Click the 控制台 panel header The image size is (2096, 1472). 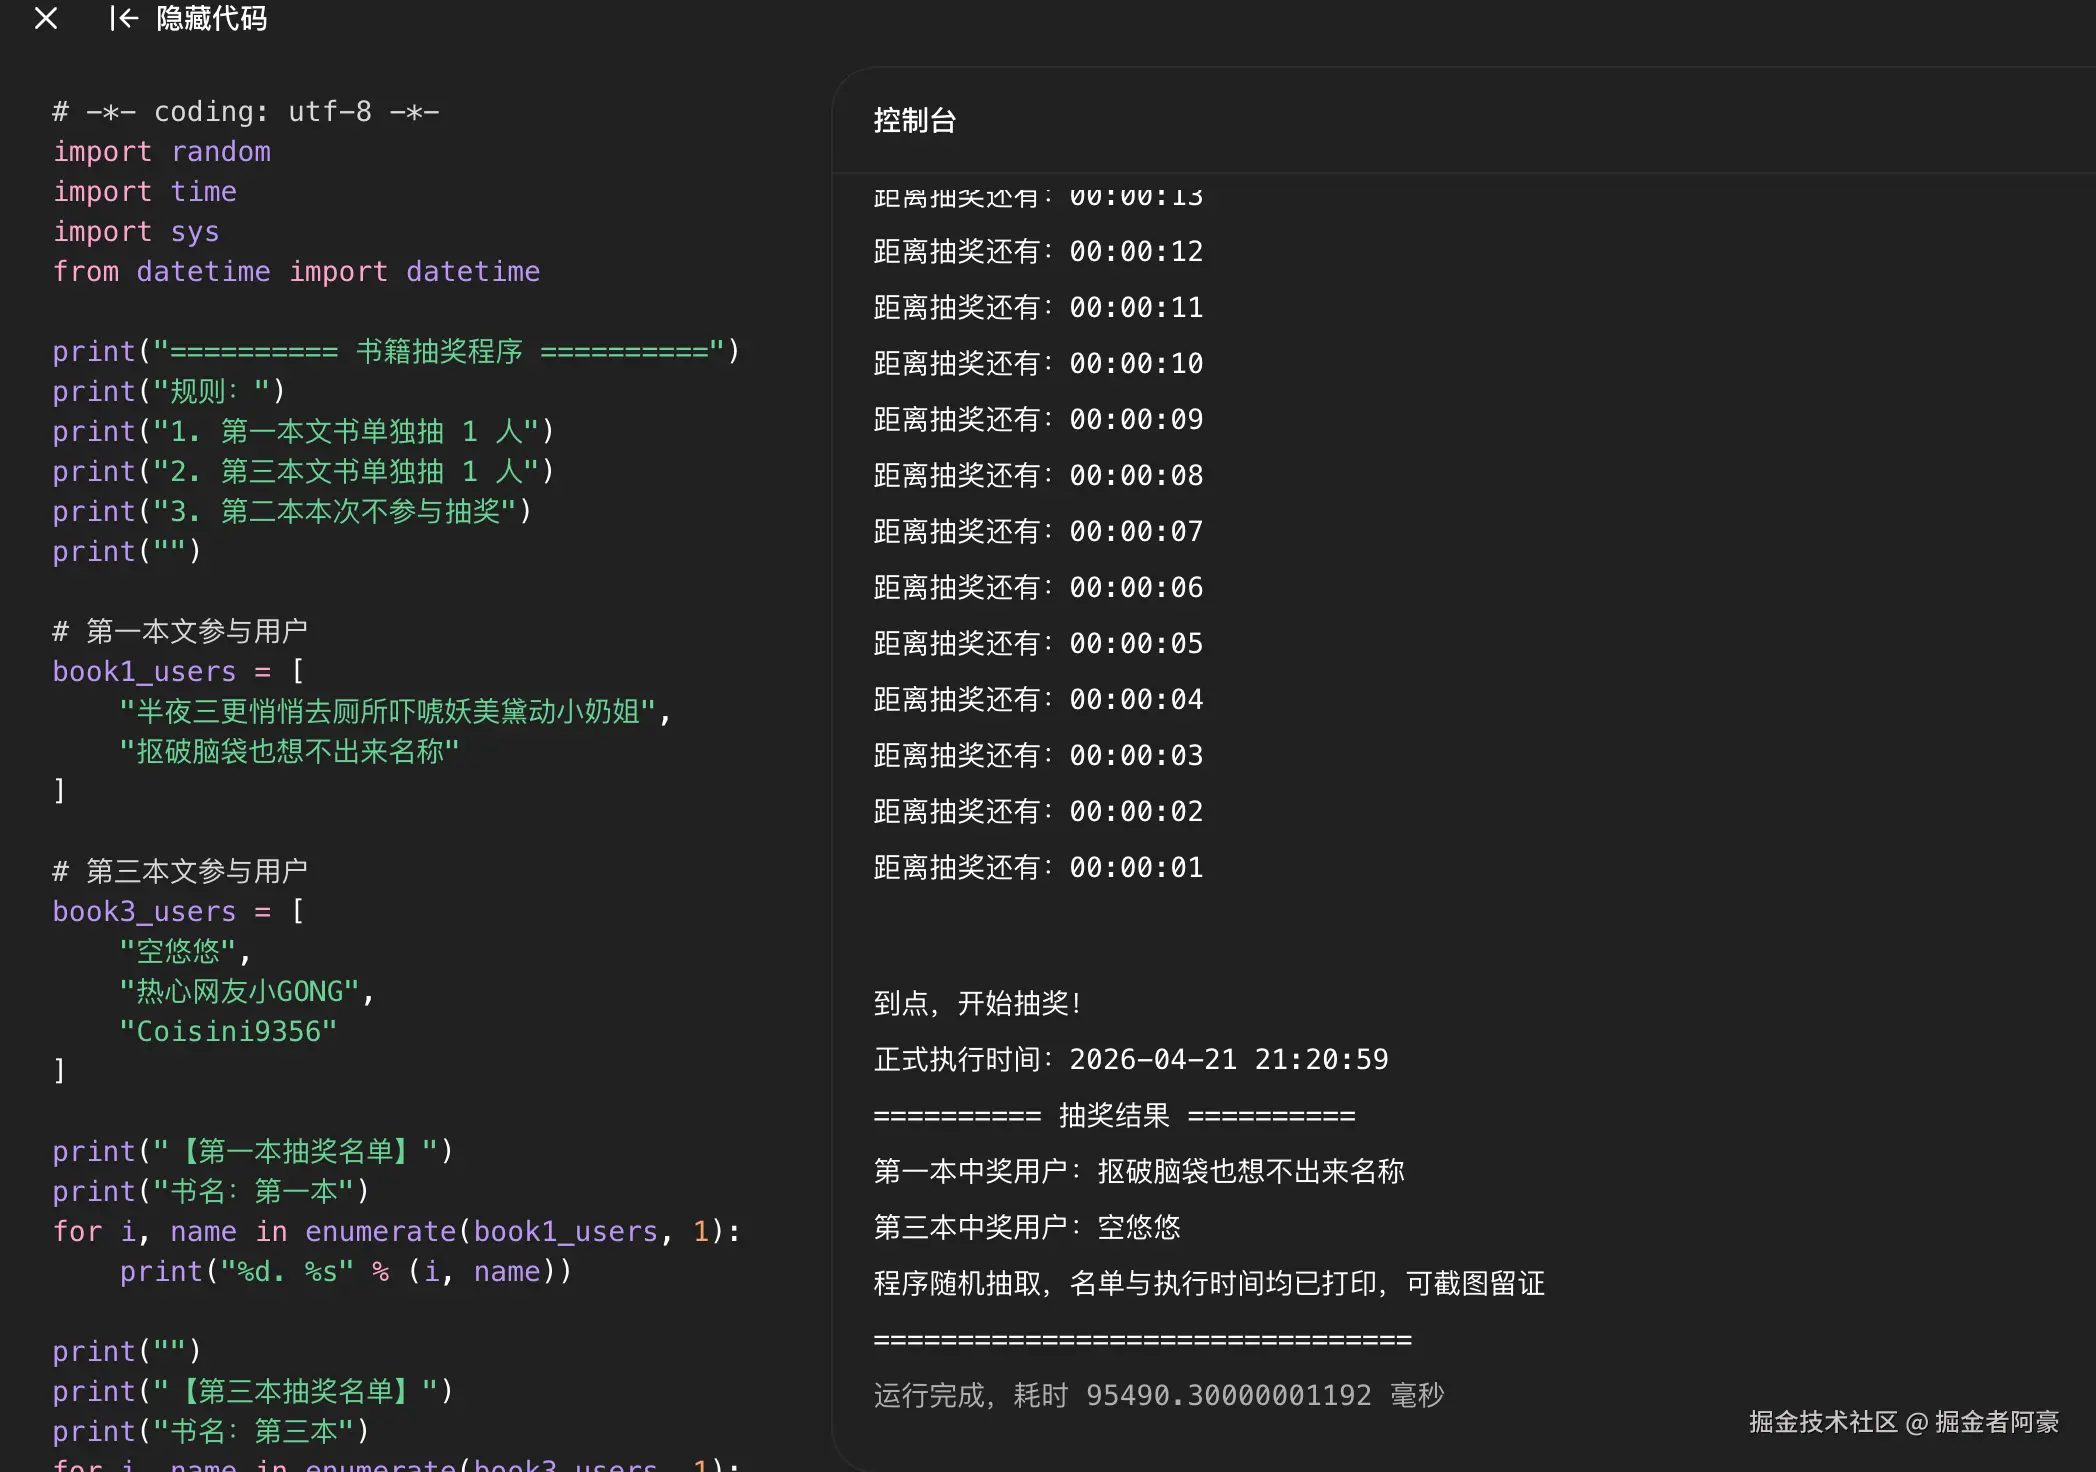915,121
